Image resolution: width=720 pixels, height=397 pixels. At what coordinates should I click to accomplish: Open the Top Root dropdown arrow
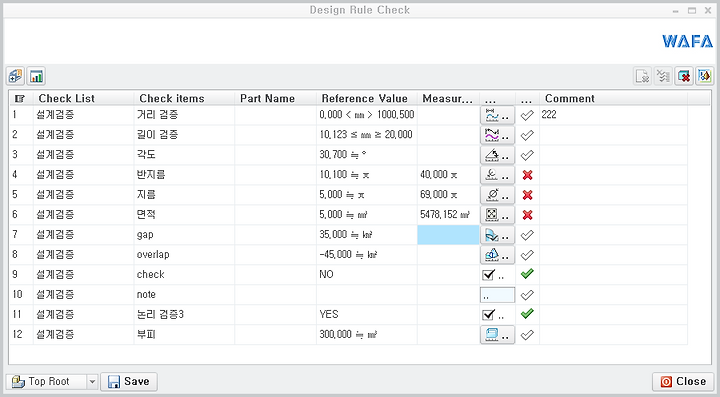(x=92, y=382)
